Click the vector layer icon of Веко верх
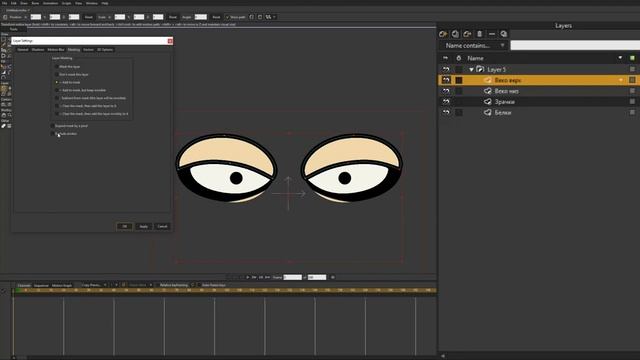The height and width of the screenshot is (360, 640). tap(488, 80)
